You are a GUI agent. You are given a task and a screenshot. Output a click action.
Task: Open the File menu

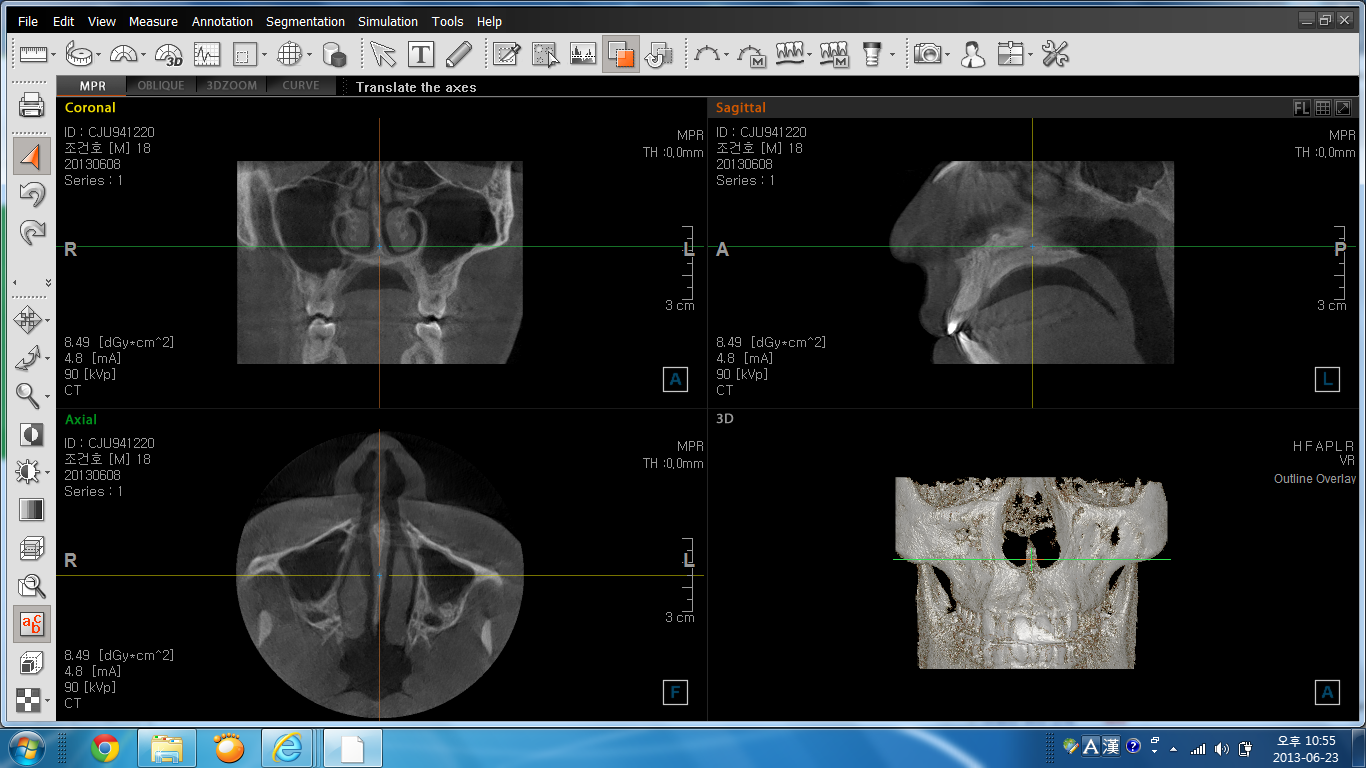pos(28,21)
